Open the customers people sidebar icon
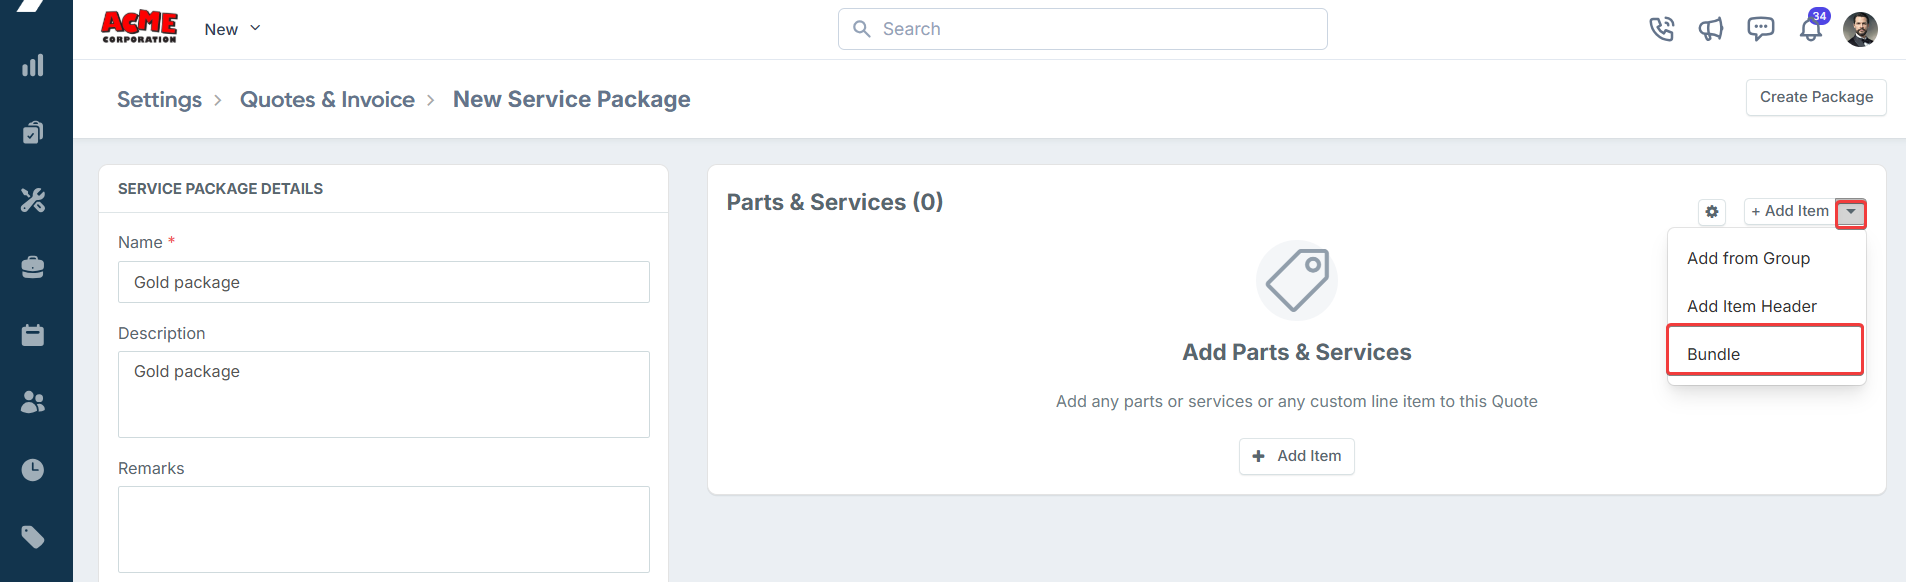This screenshot has height=582, width=1906. 33,402
